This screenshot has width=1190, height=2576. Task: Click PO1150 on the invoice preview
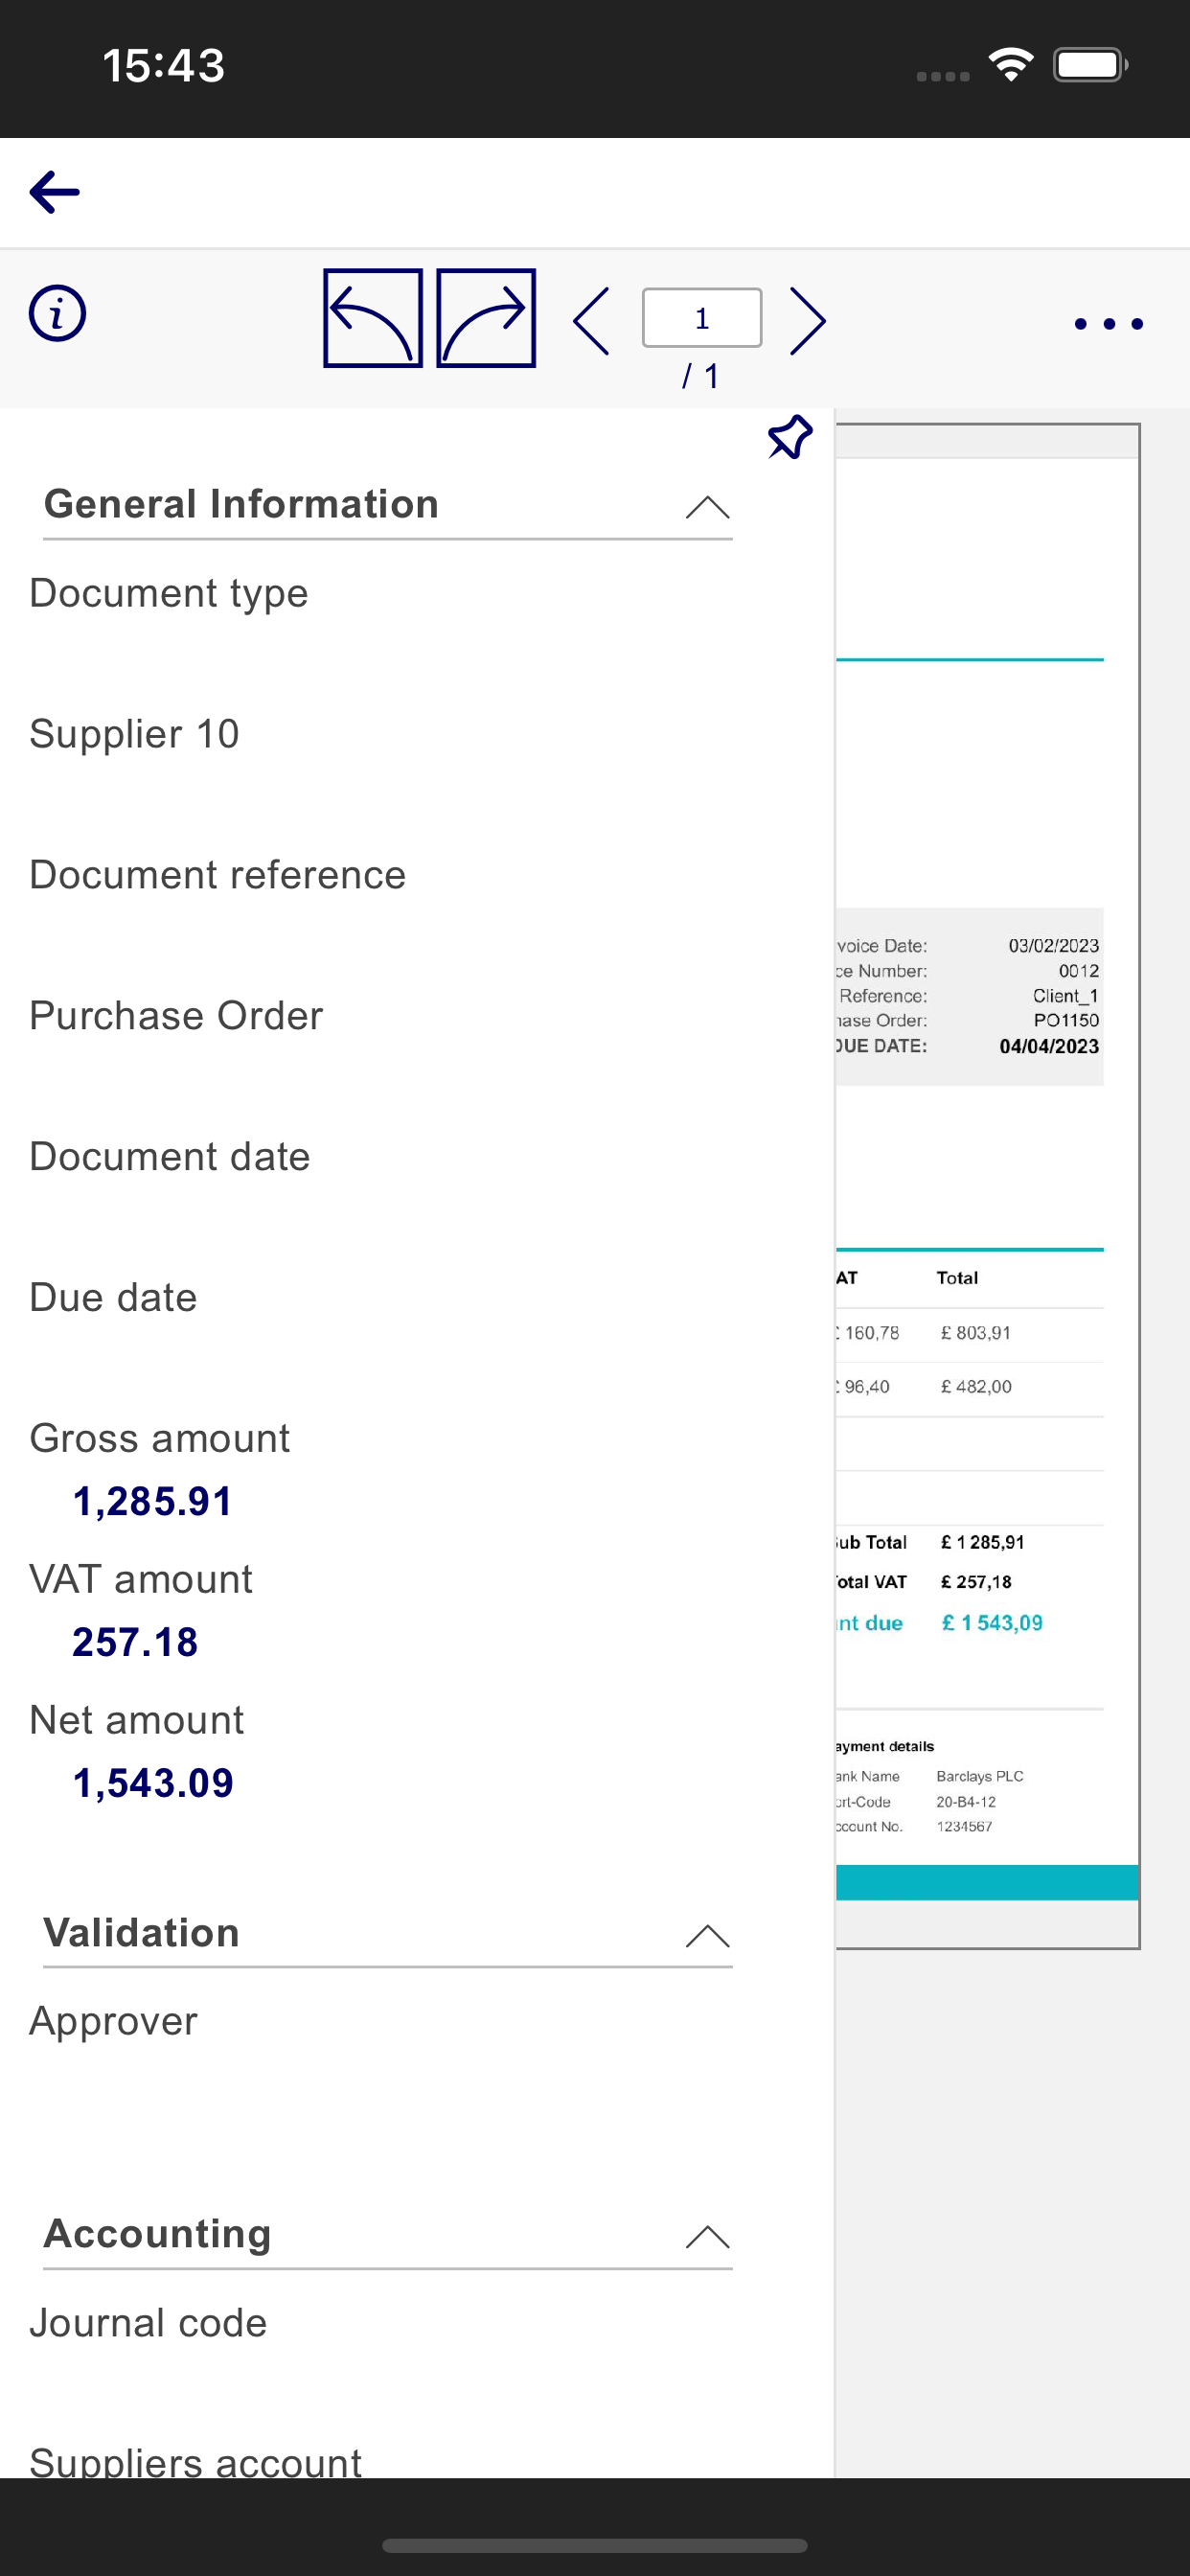click(1066, 1020)
